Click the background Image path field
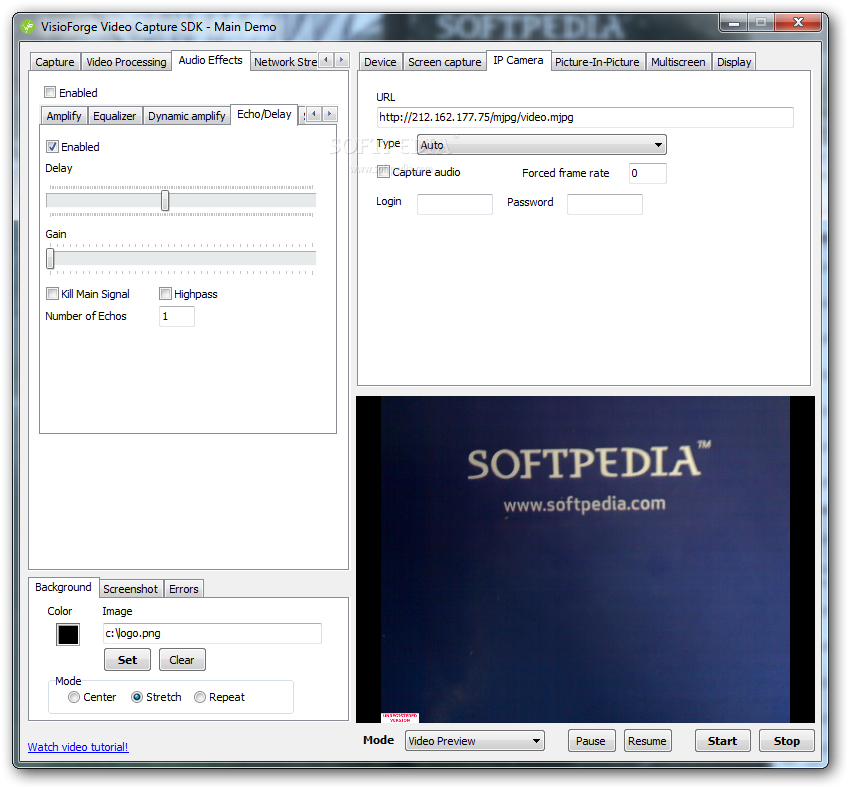This screenshot has height=789, width=849. 212,633
